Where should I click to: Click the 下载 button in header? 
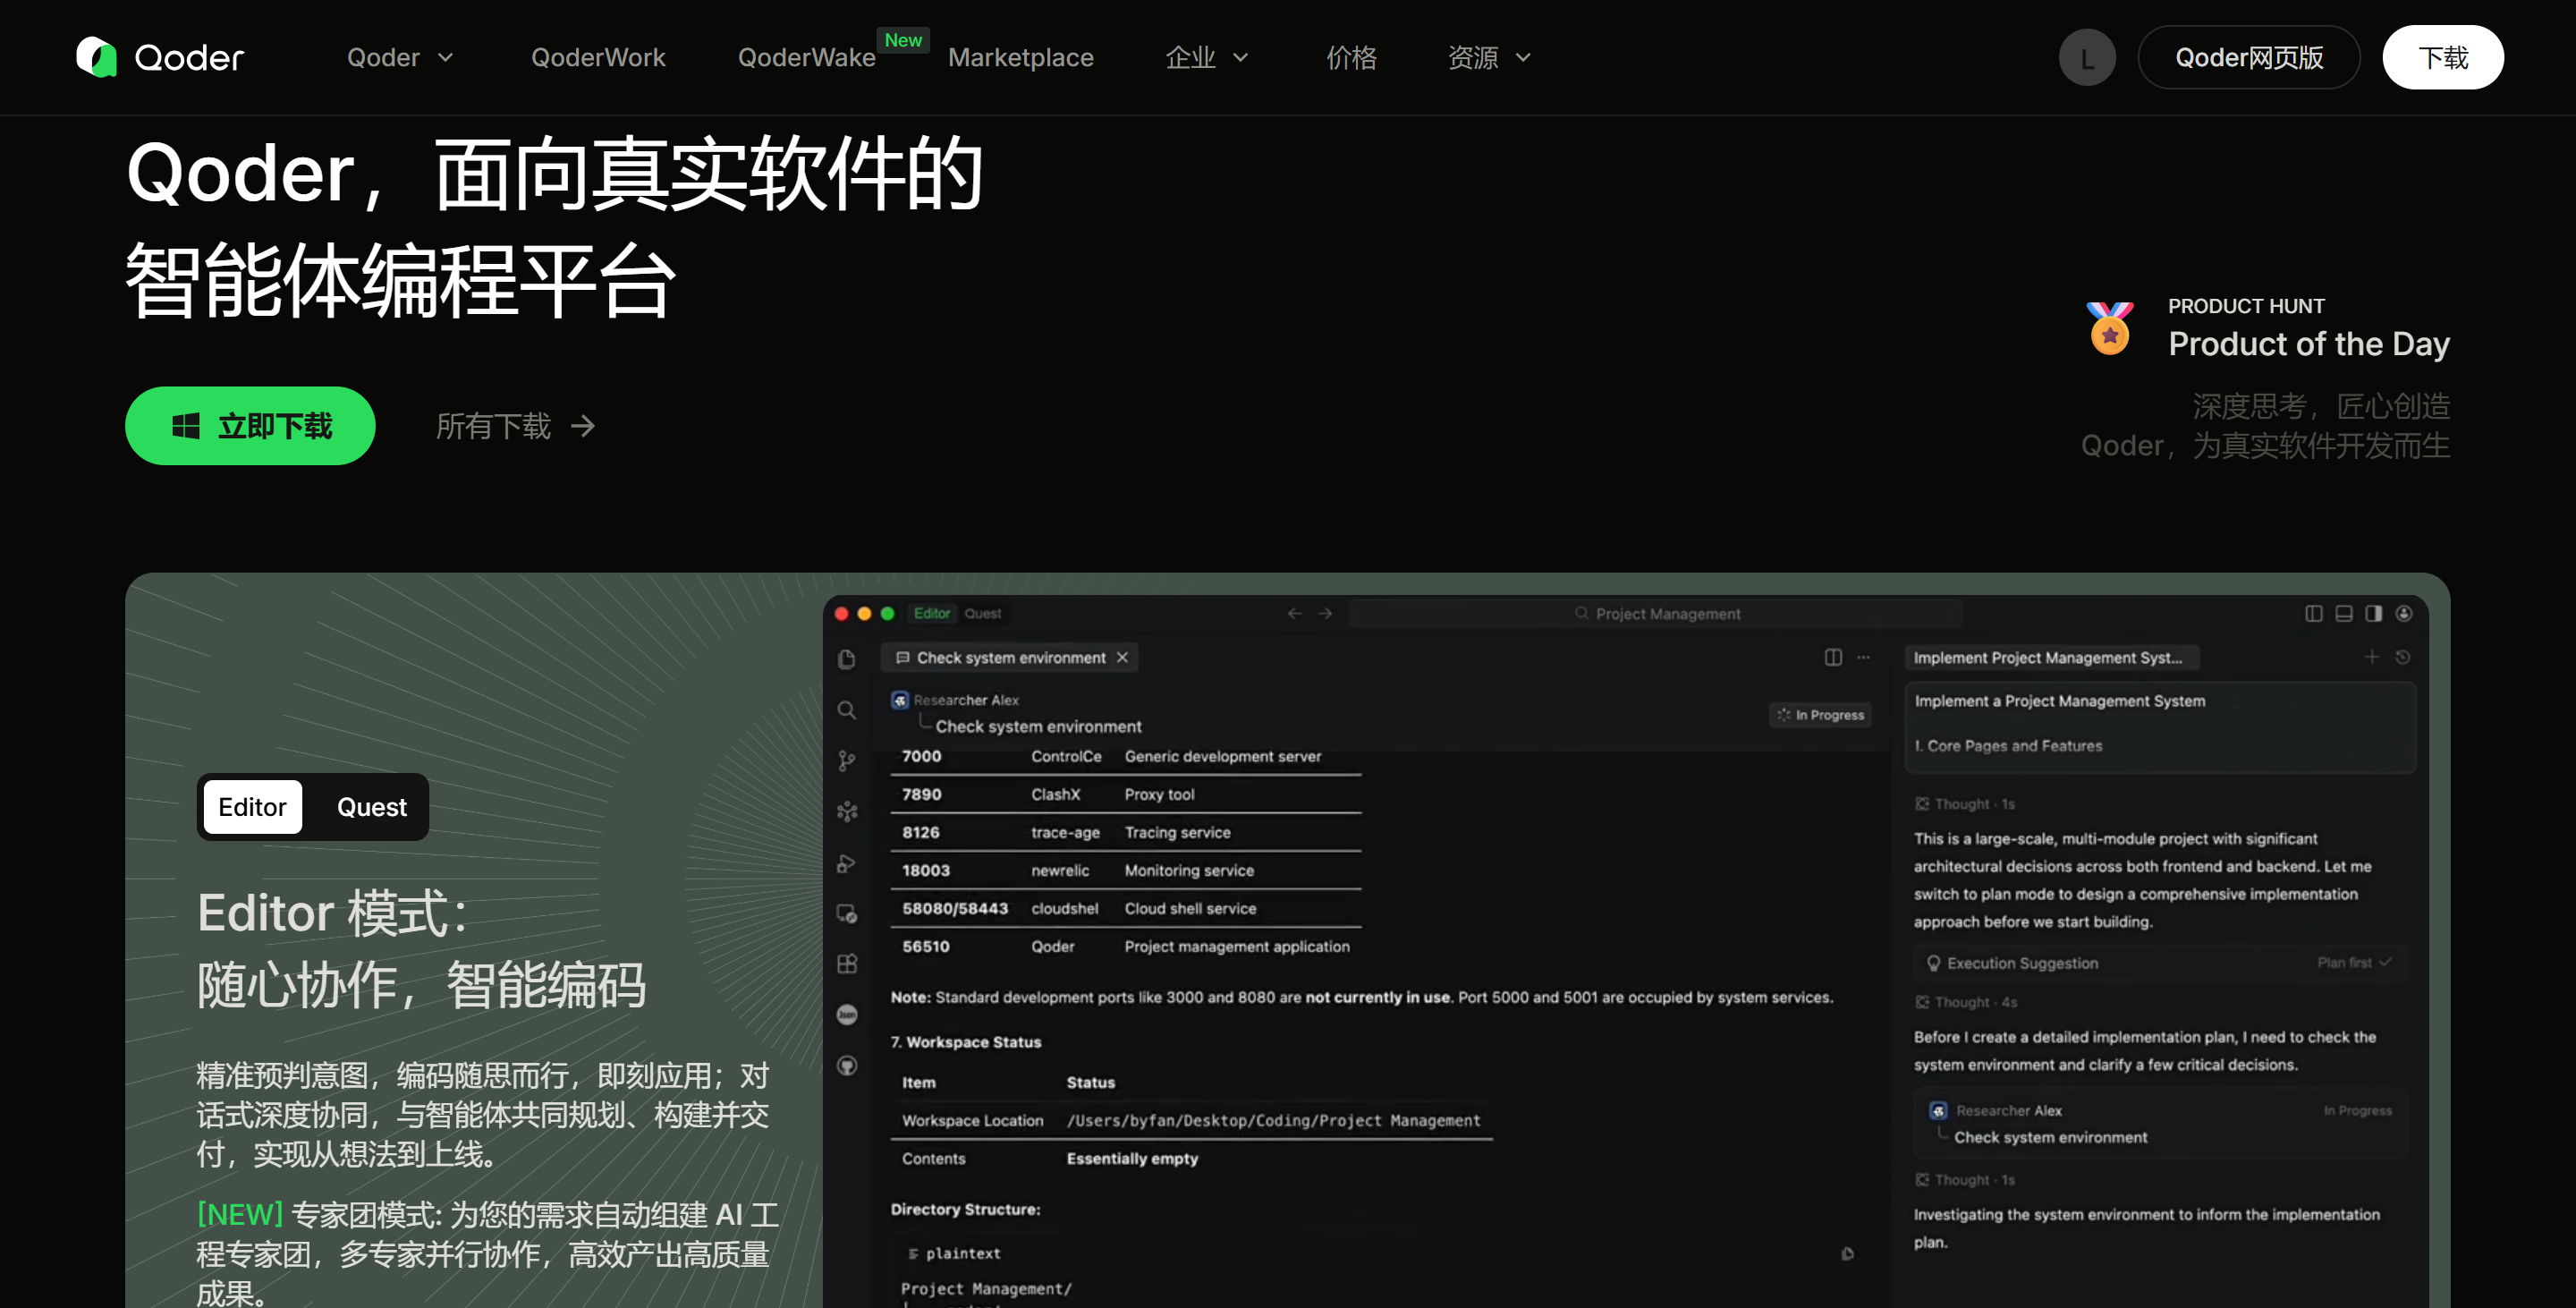pos(2442,57)
